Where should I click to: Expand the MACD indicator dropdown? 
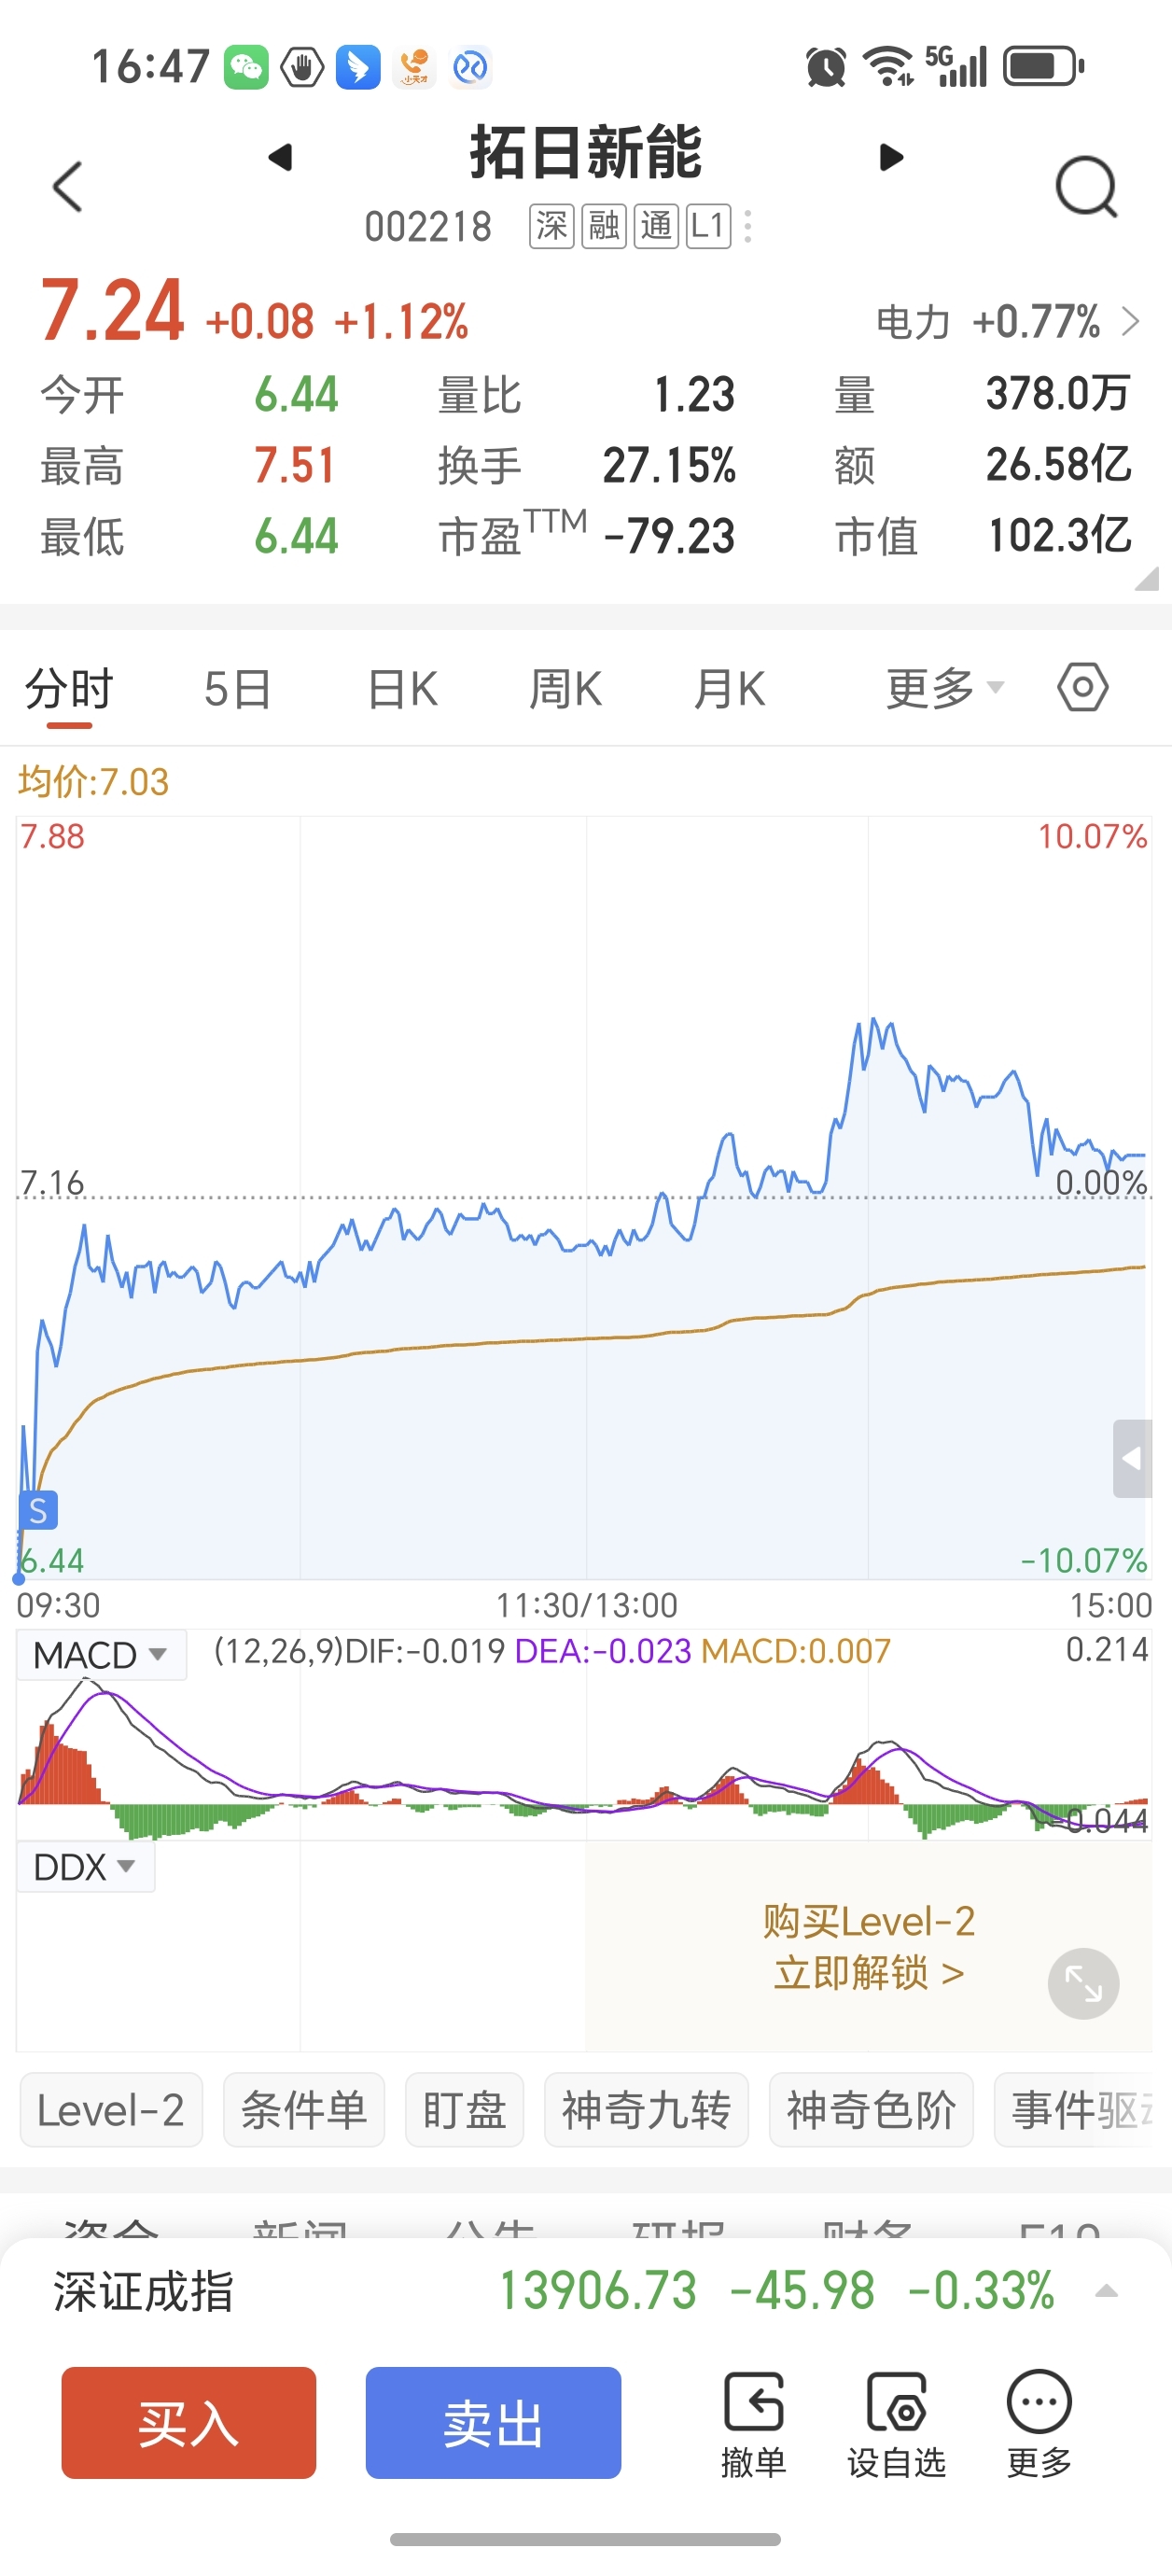tap(101, 1655)
